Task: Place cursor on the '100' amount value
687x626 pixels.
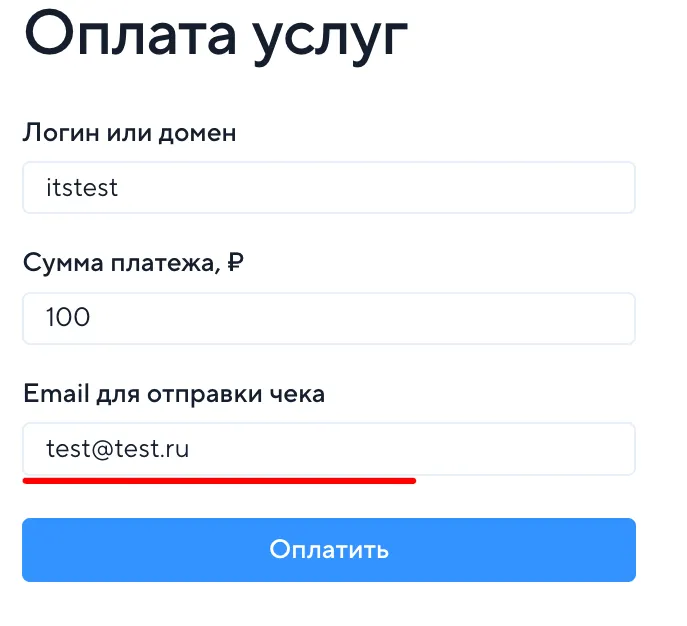Action: click(x=68, y=318)
